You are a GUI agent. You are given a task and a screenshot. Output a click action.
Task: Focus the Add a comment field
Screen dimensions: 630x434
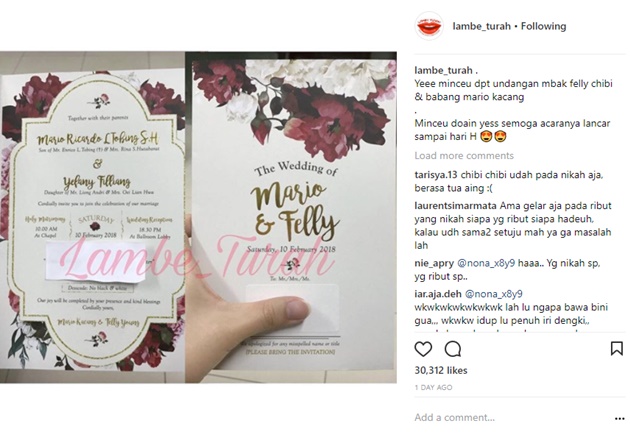[510, 418]
